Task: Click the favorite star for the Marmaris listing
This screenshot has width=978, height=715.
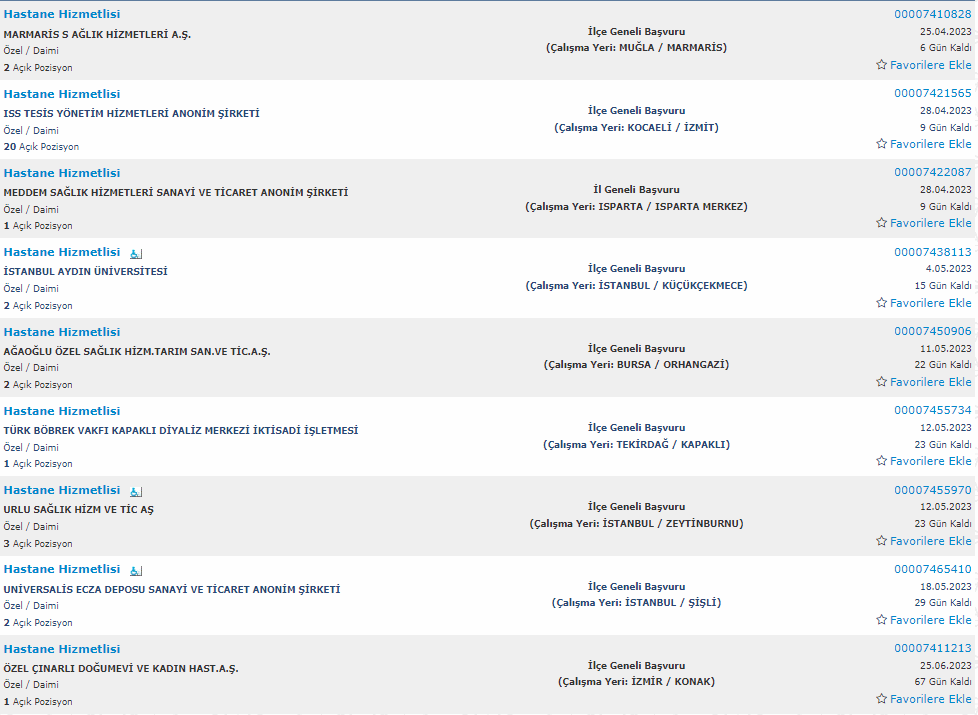Action: click(881, 65)
